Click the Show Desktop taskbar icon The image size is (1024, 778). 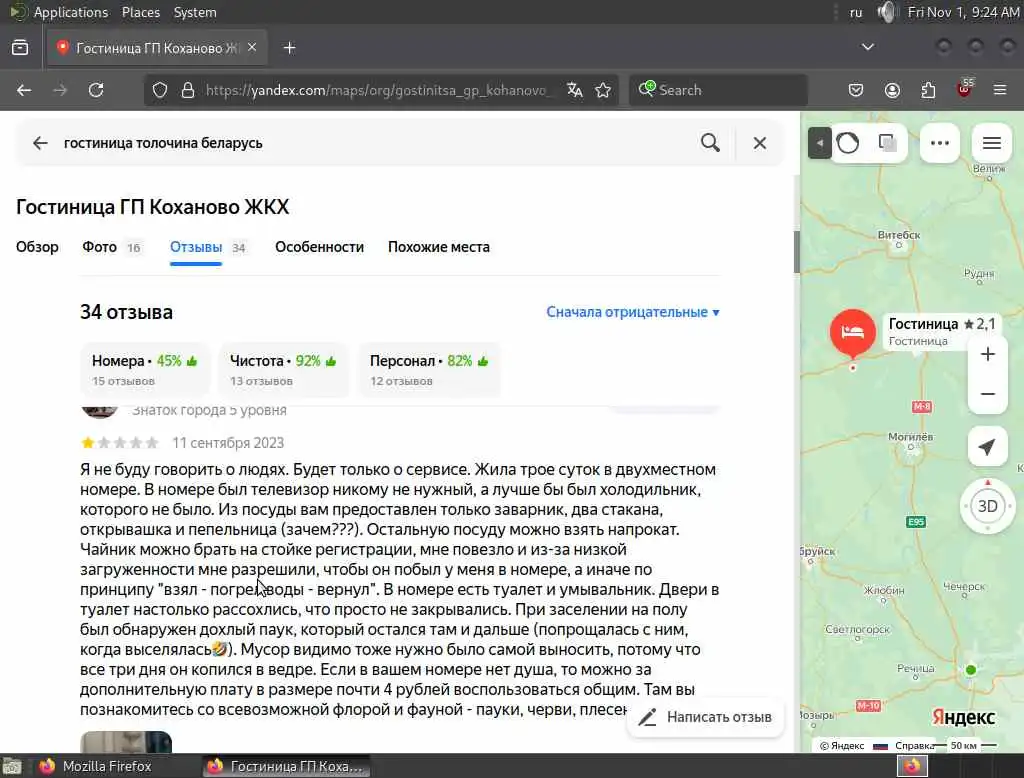12,766
